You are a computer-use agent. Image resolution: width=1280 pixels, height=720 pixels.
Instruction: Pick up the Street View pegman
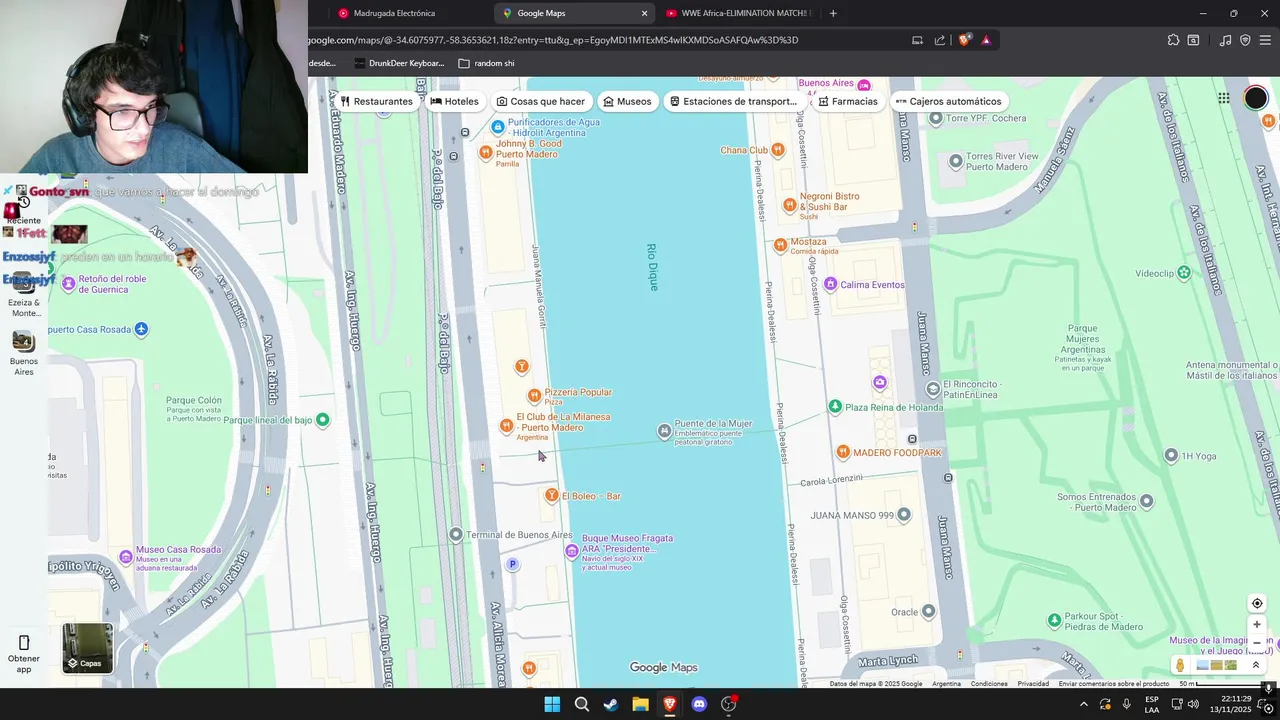[x=1180, y=666]
